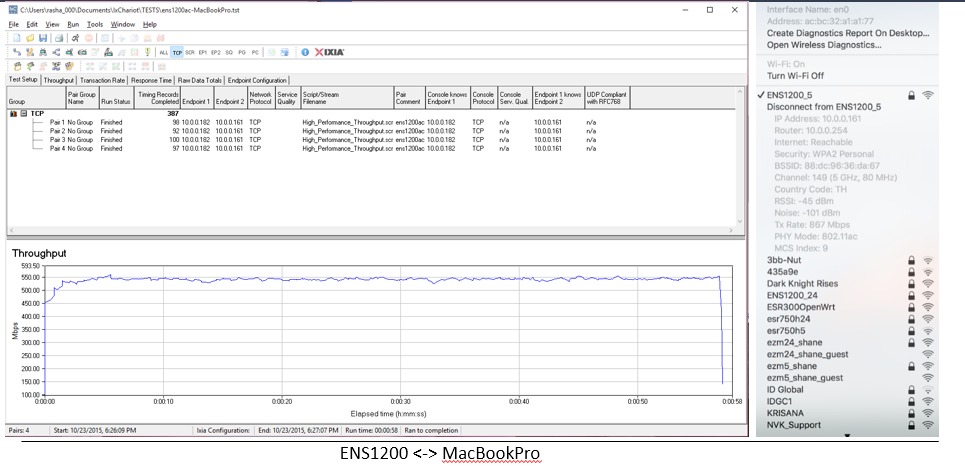Click the red Stop test icon
The width and height of the screenshot is (965, 474).
coord(89,38)
